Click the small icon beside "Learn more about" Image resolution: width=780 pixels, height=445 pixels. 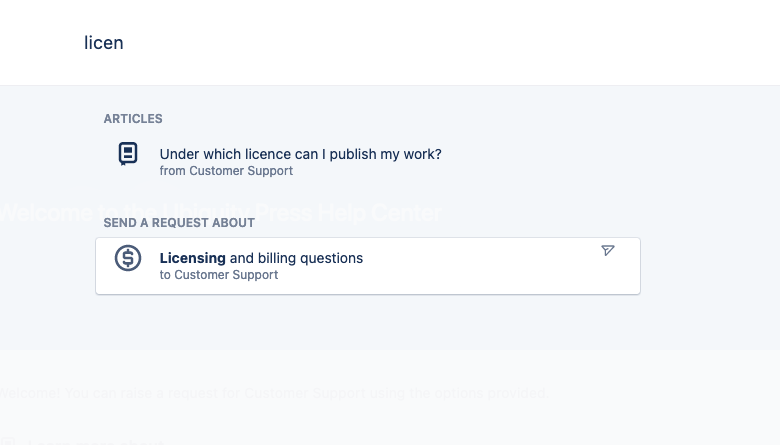click(7, 442)
